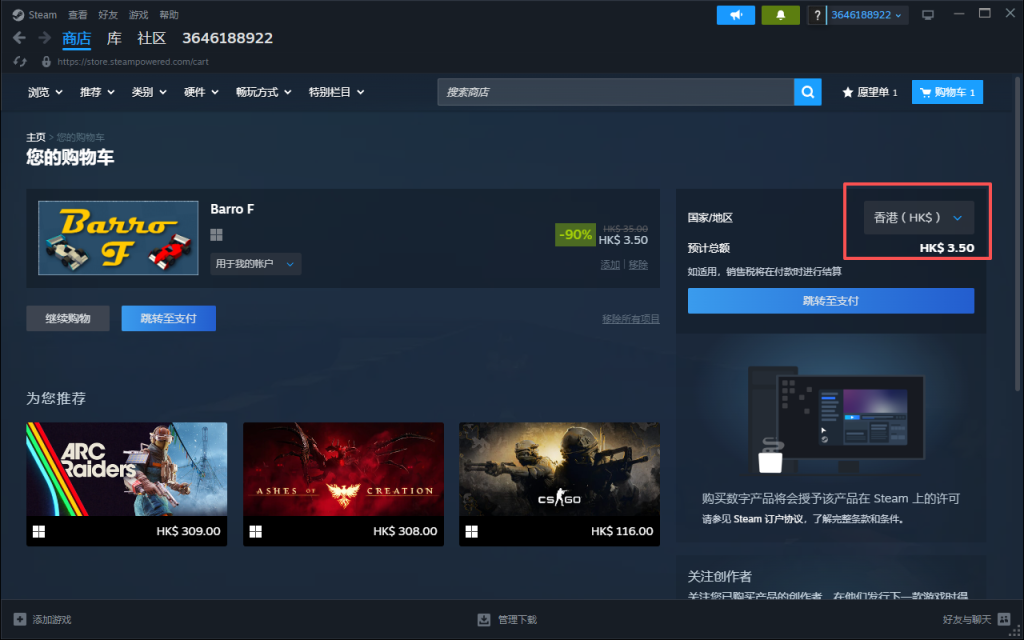The image size is (1024, 640).
Task: Open the ARC Raiders recommendation thumbnail
Action: point(127,469)
